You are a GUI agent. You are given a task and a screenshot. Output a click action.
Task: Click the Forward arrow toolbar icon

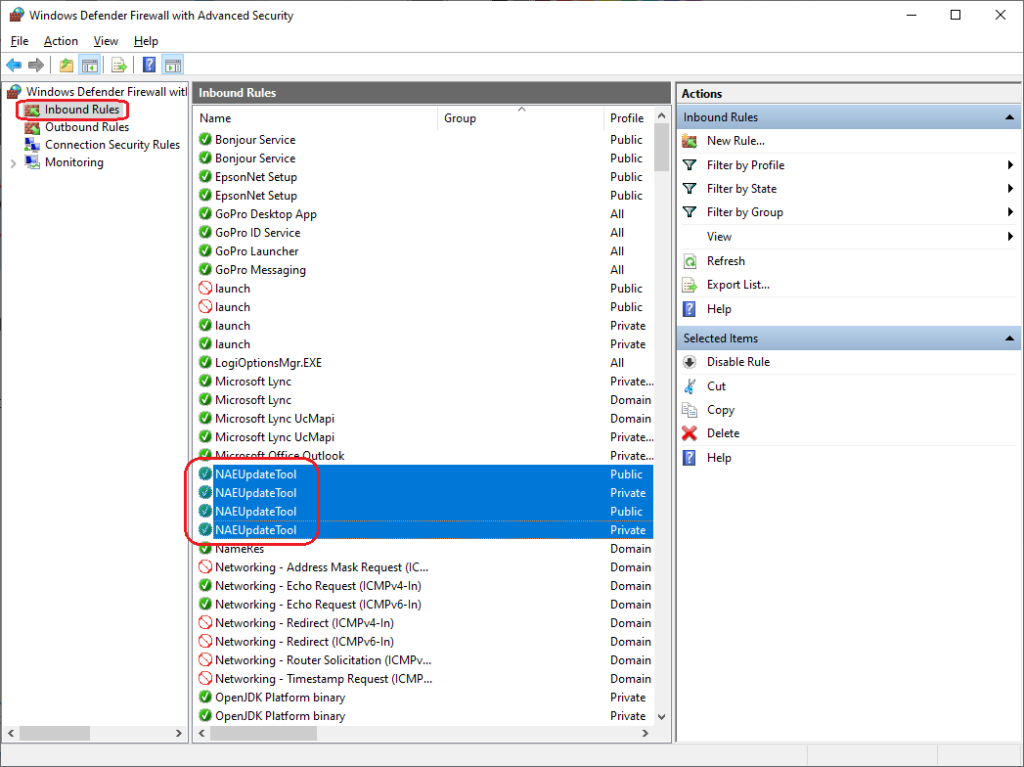[x=36, y=65]
